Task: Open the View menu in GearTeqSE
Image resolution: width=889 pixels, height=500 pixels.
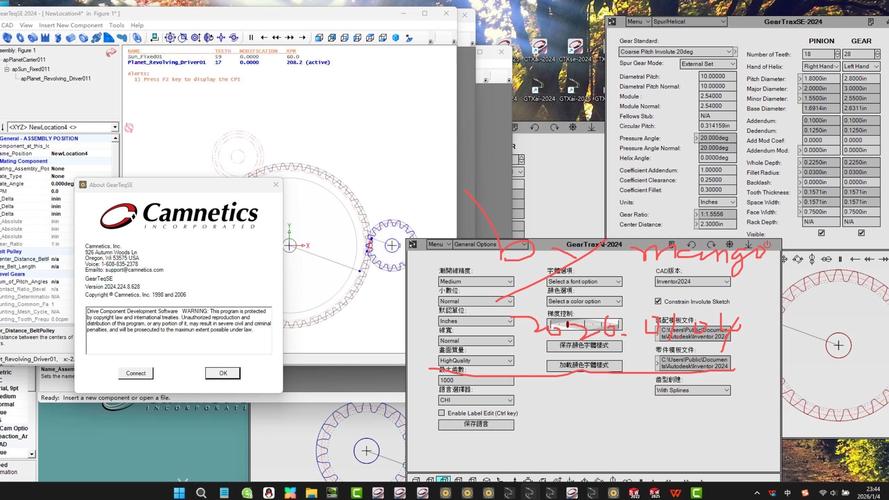Action: pyautogui.click(x=26, y=26)
